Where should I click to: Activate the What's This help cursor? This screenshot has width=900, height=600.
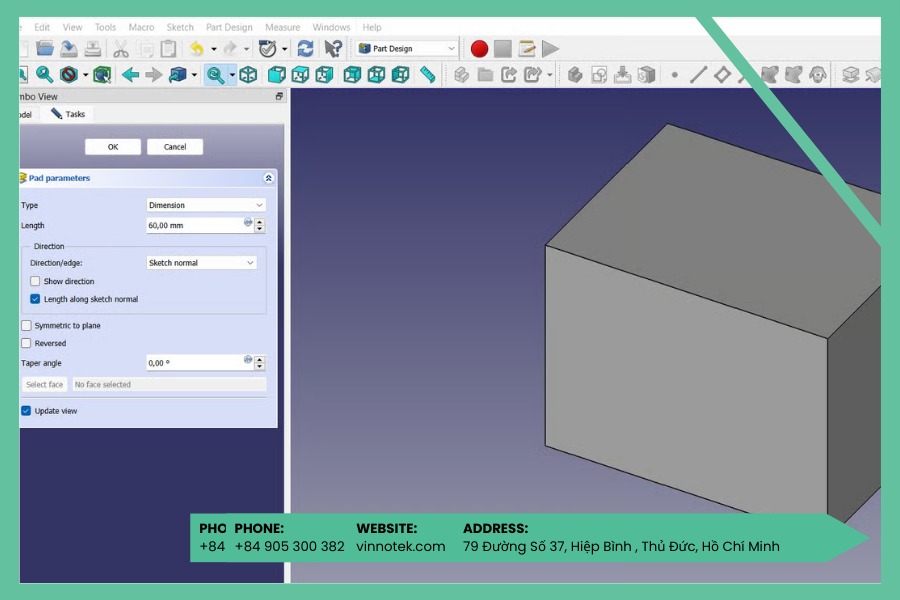click(333, 49)
